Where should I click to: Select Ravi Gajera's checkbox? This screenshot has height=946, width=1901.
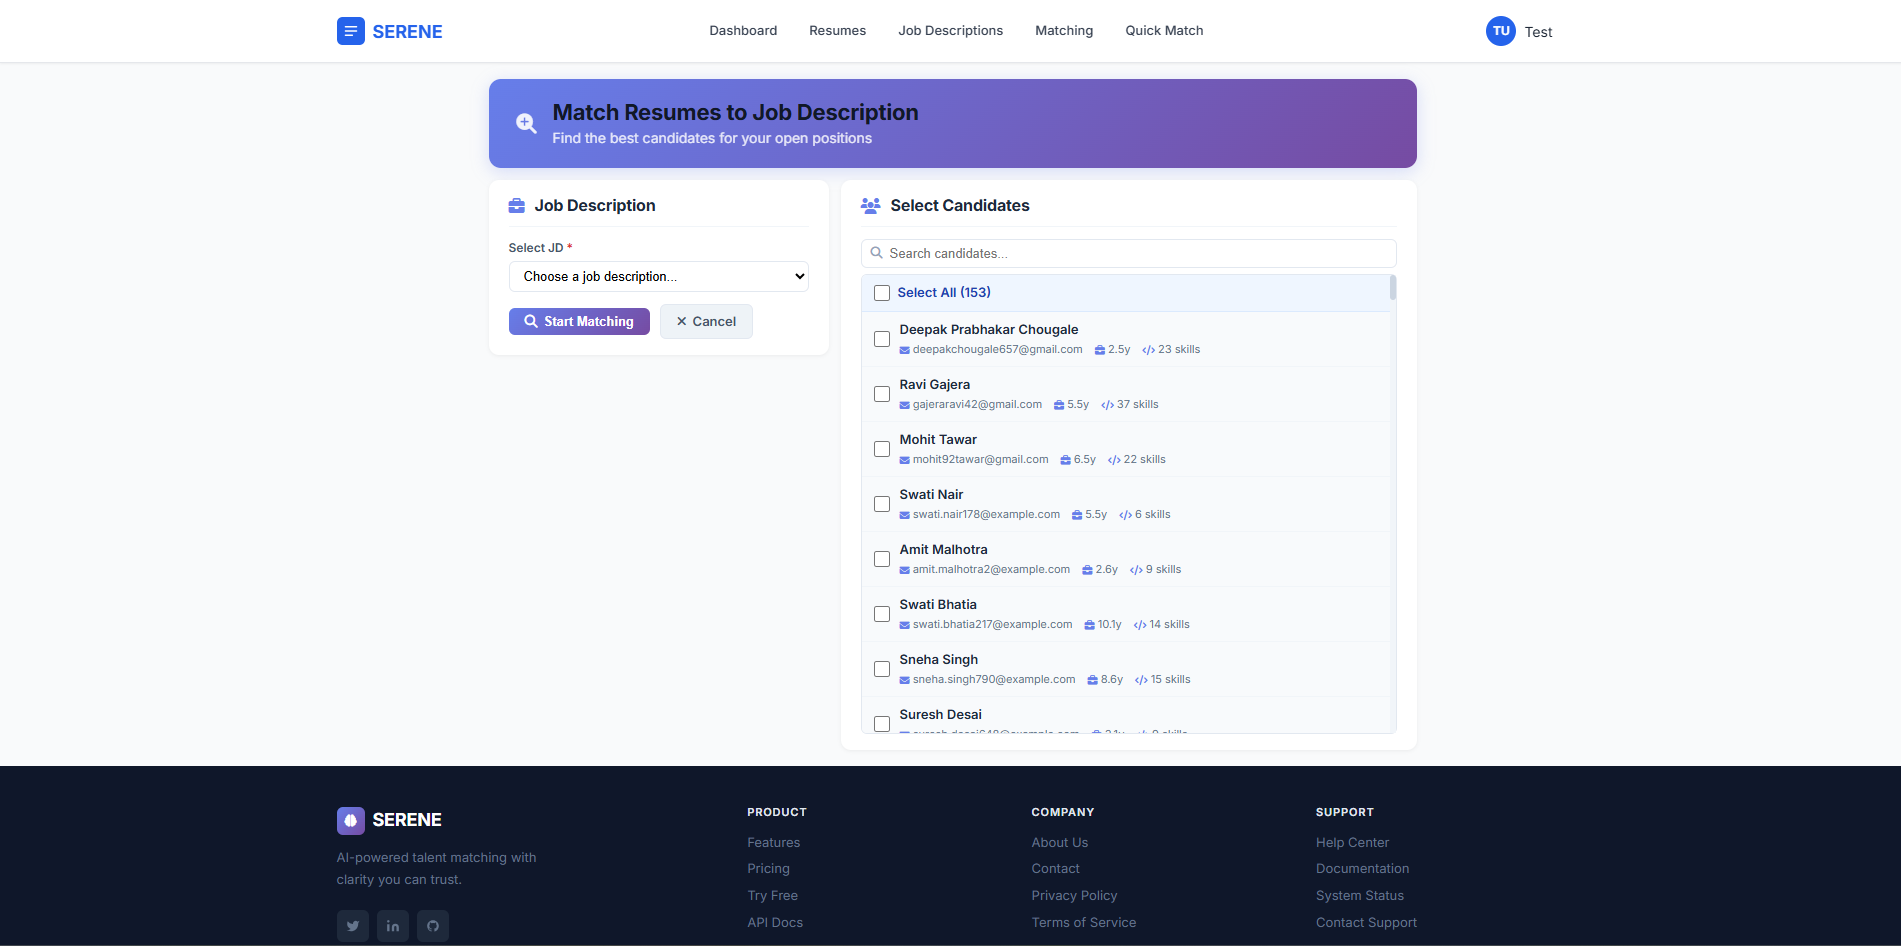click(x=882, y=394)
